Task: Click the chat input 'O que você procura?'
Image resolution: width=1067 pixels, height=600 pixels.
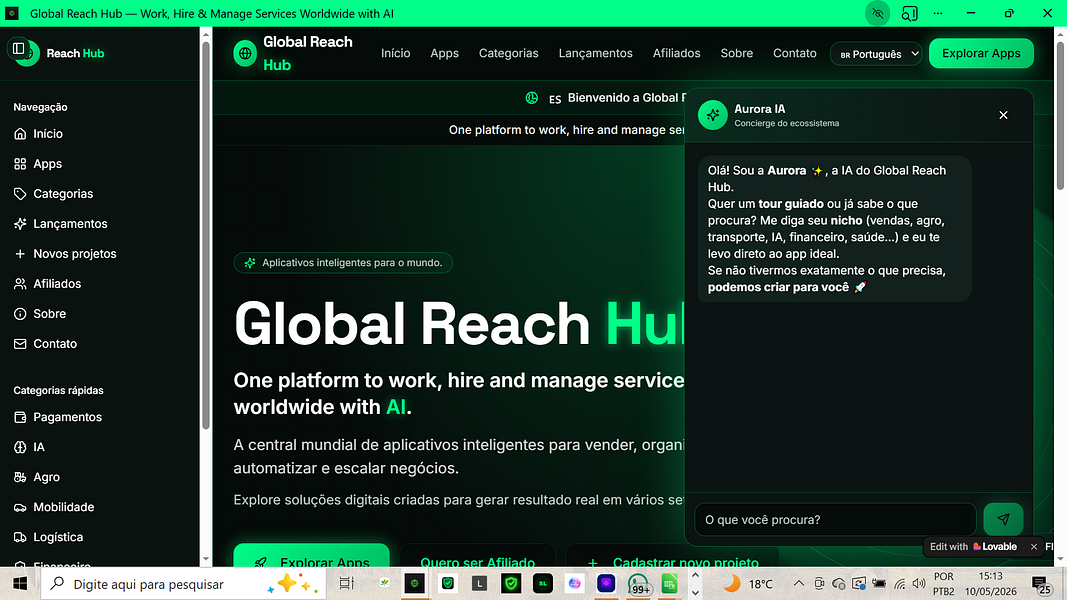Action: click(835, 520)
